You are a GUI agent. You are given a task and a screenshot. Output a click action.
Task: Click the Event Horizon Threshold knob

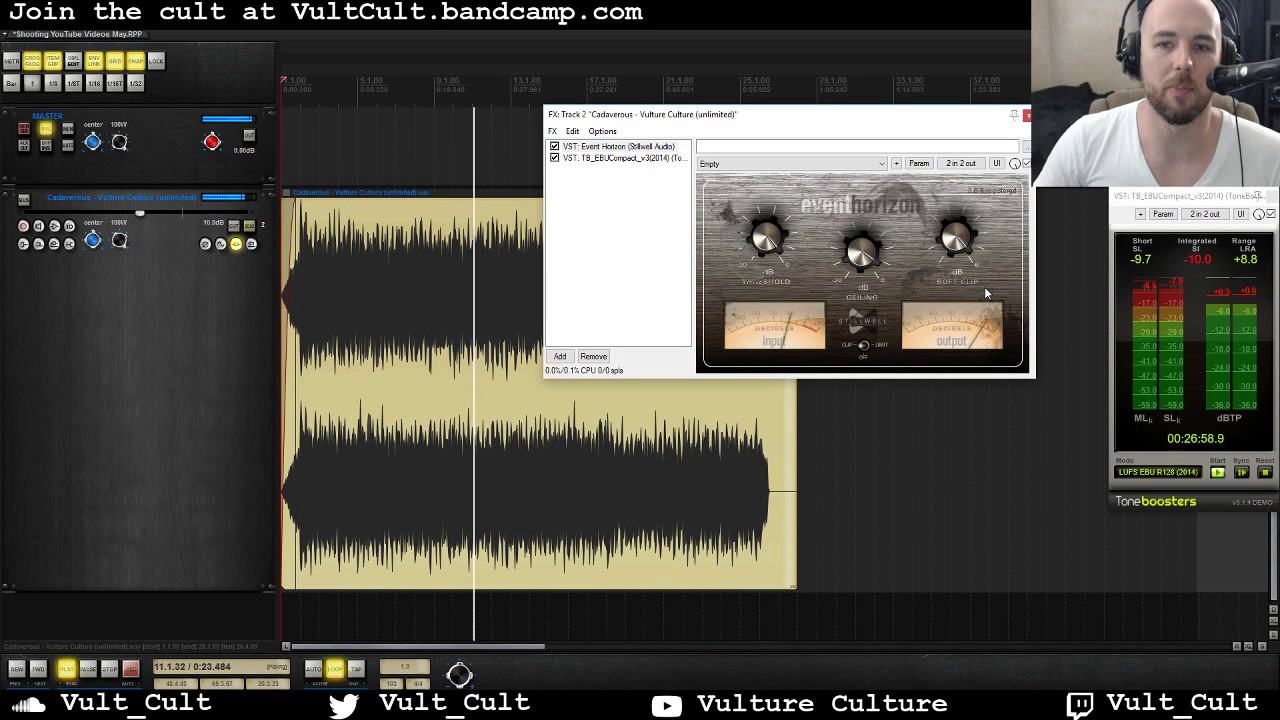[x=766, y=238]
